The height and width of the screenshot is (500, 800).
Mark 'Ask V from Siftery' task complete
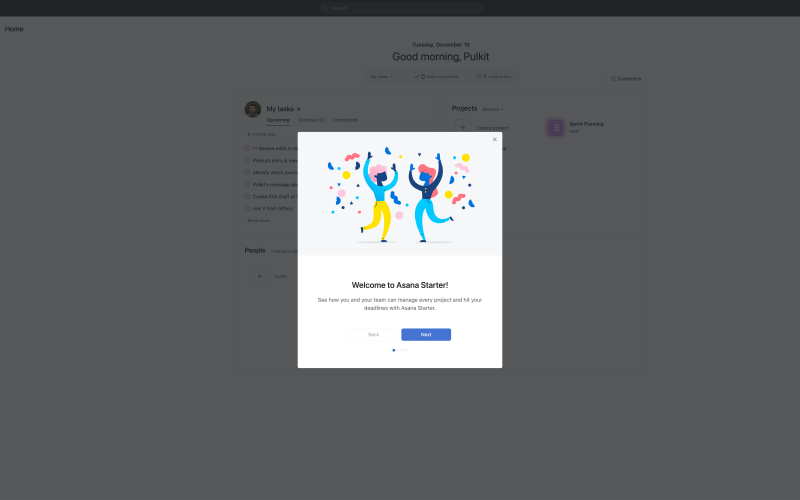coord(247,209)
